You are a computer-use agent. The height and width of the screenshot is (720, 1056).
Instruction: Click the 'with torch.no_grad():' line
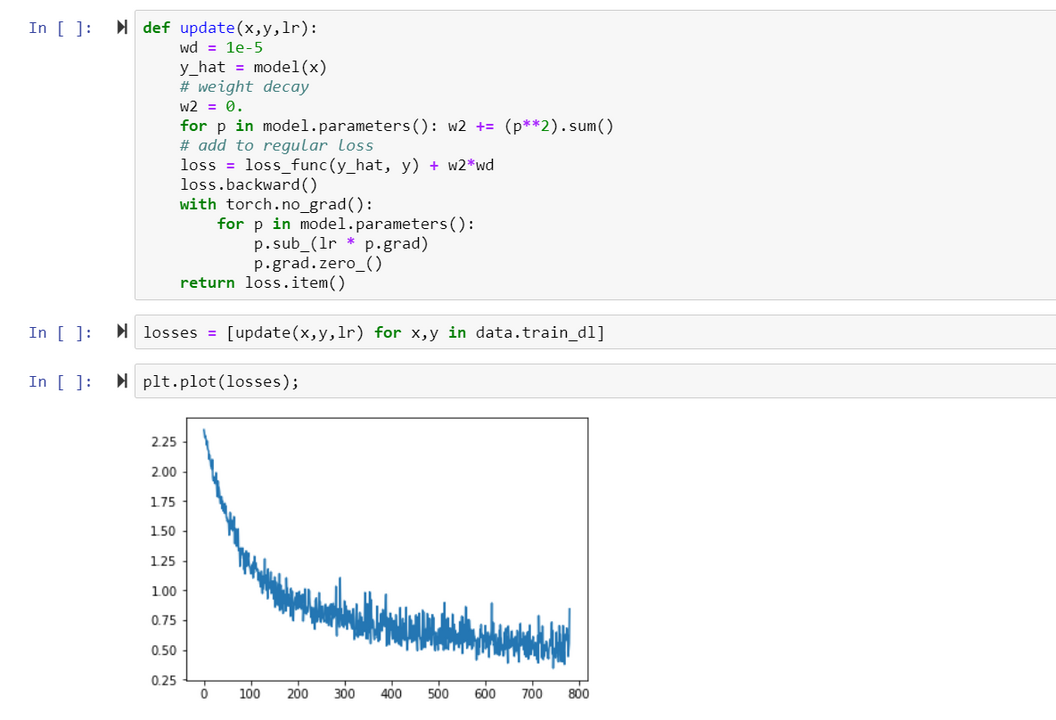[x=267, y=204]
